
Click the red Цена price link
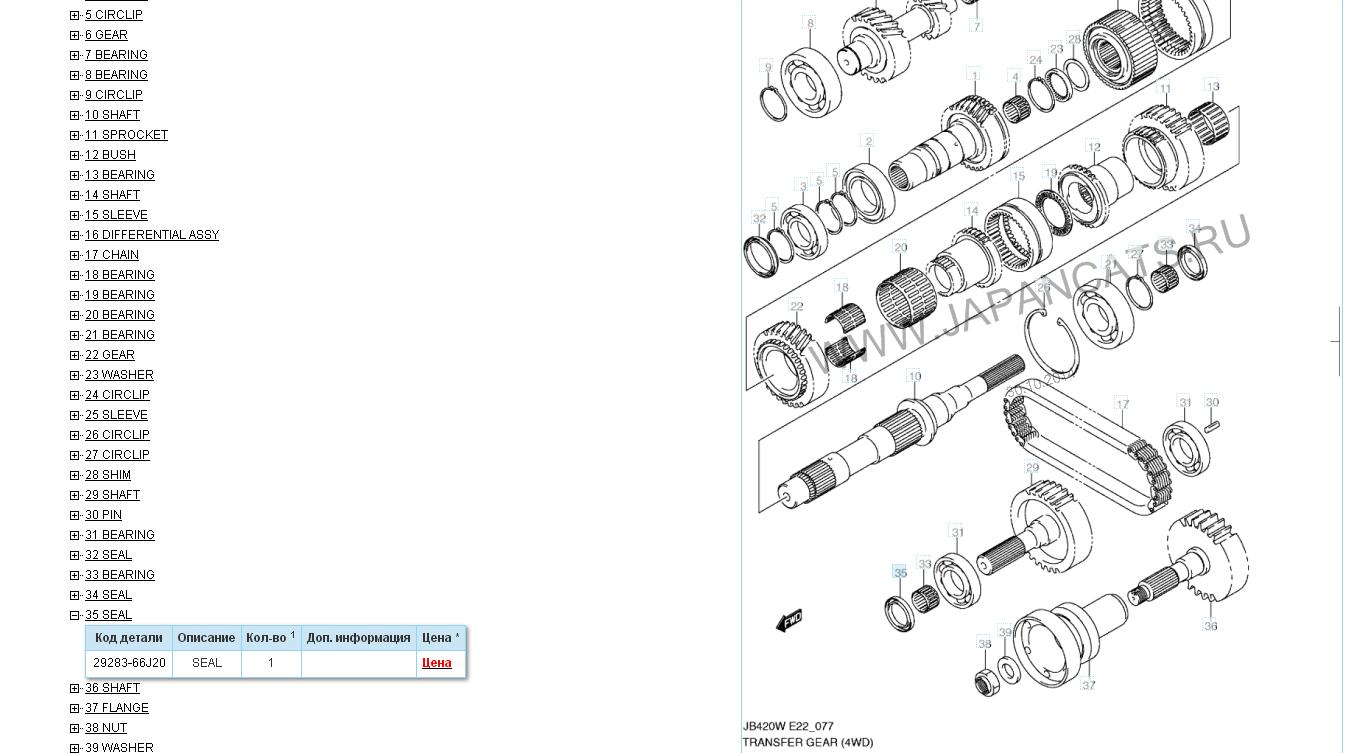click(437, 663)
